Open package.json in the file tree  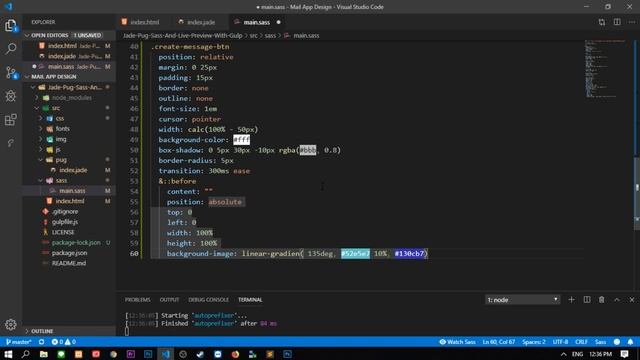pos(69,253)
